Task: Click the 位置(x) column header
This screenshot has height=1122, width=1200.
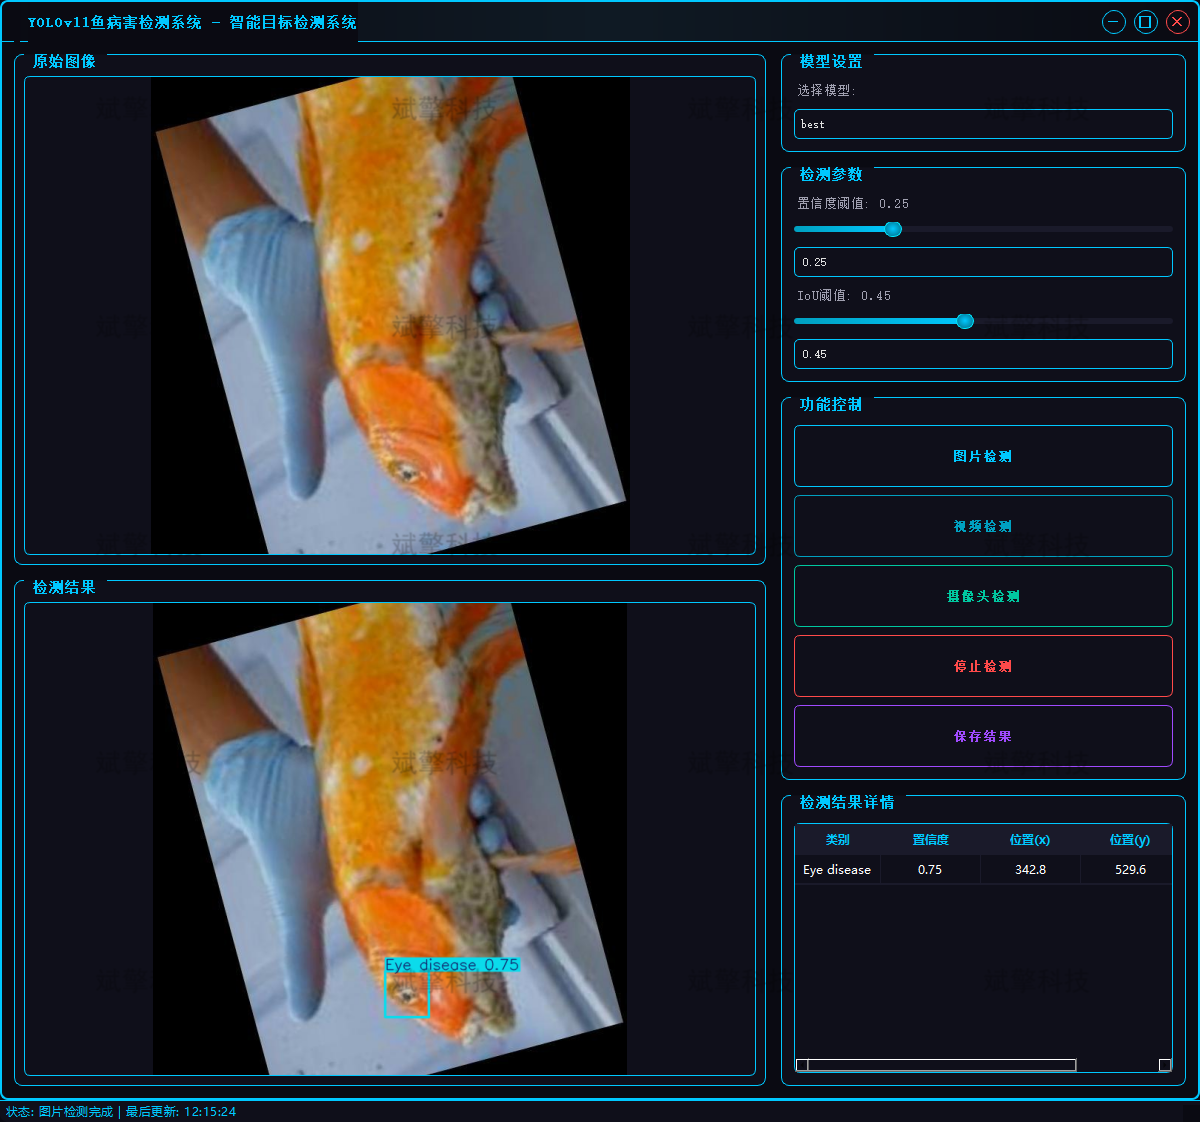Action: pos(1030,840)
